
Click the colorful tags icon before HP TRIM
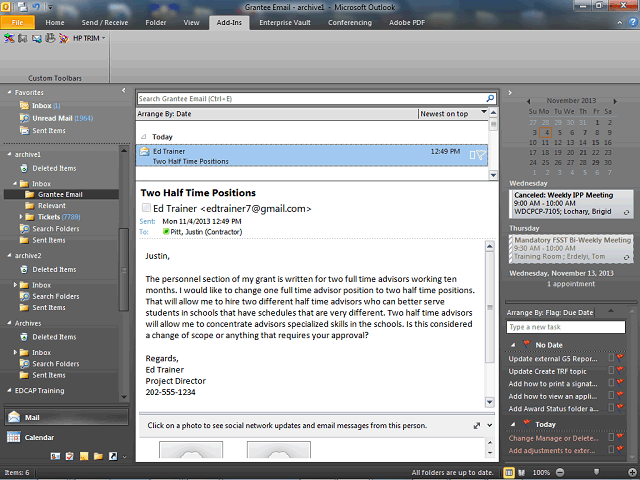tap(64, 38)
